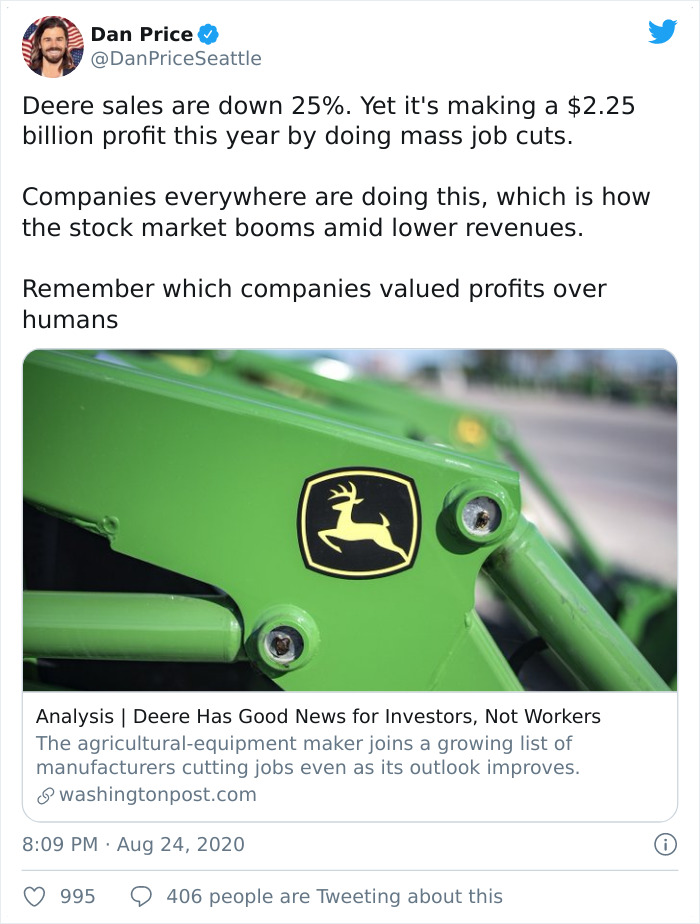This screenshot has width=700, height=924.
Task: Open the article headline about Deere investors
Action: (318, 715)
